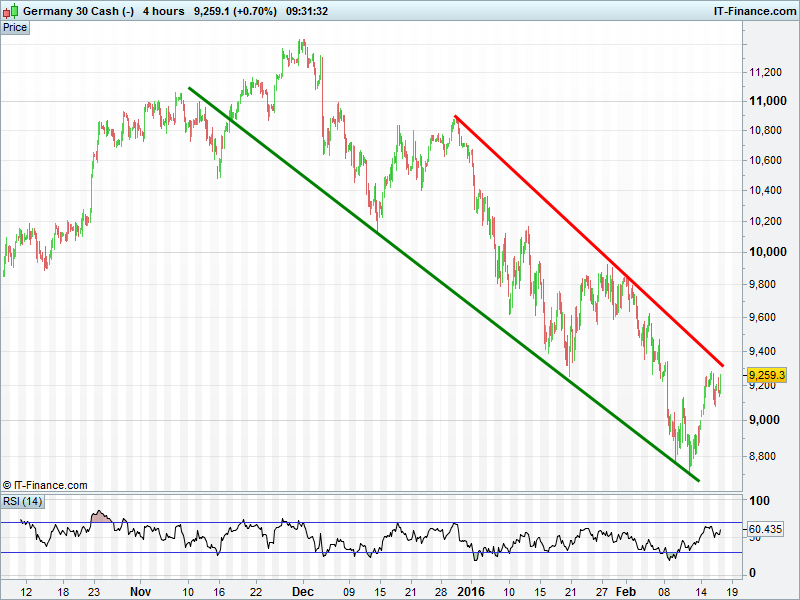Click the 28 date label on time axis
800x600 pixels.
(x=441, y=592)
